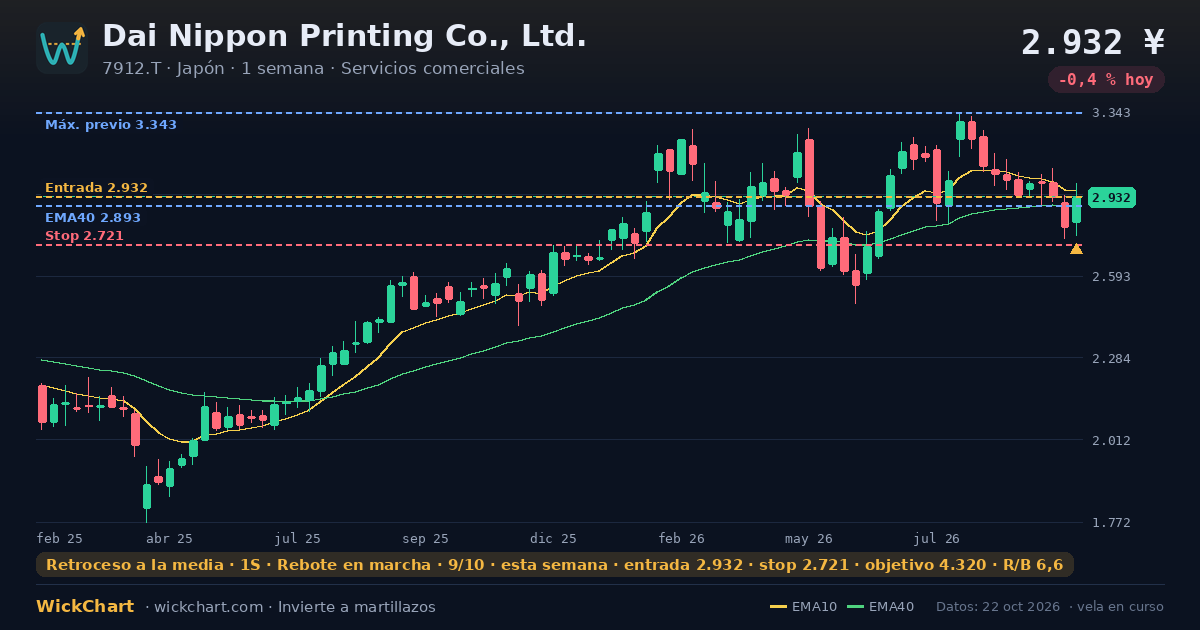
Task: Select the Dai Nippon Printing Co., Ltd. title
Action: pos(344,36)
